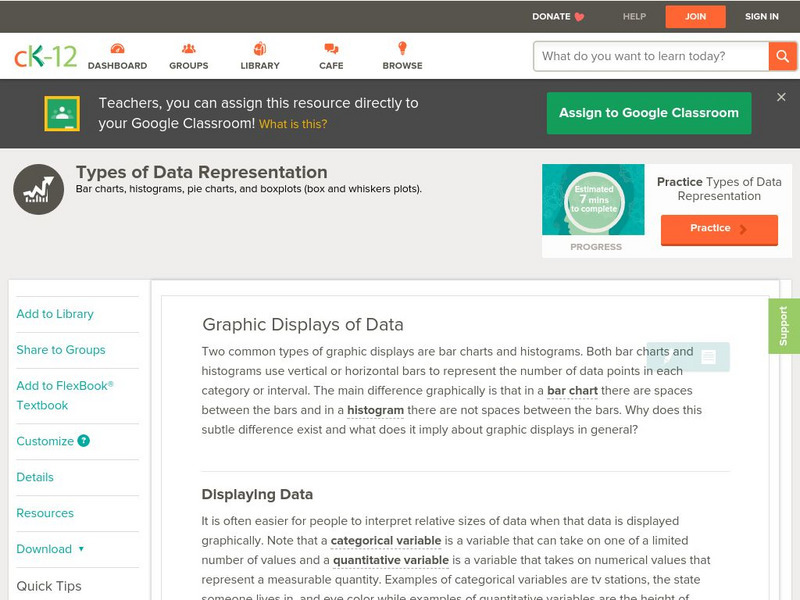Click the CAFE menu label

pos(331,66)
